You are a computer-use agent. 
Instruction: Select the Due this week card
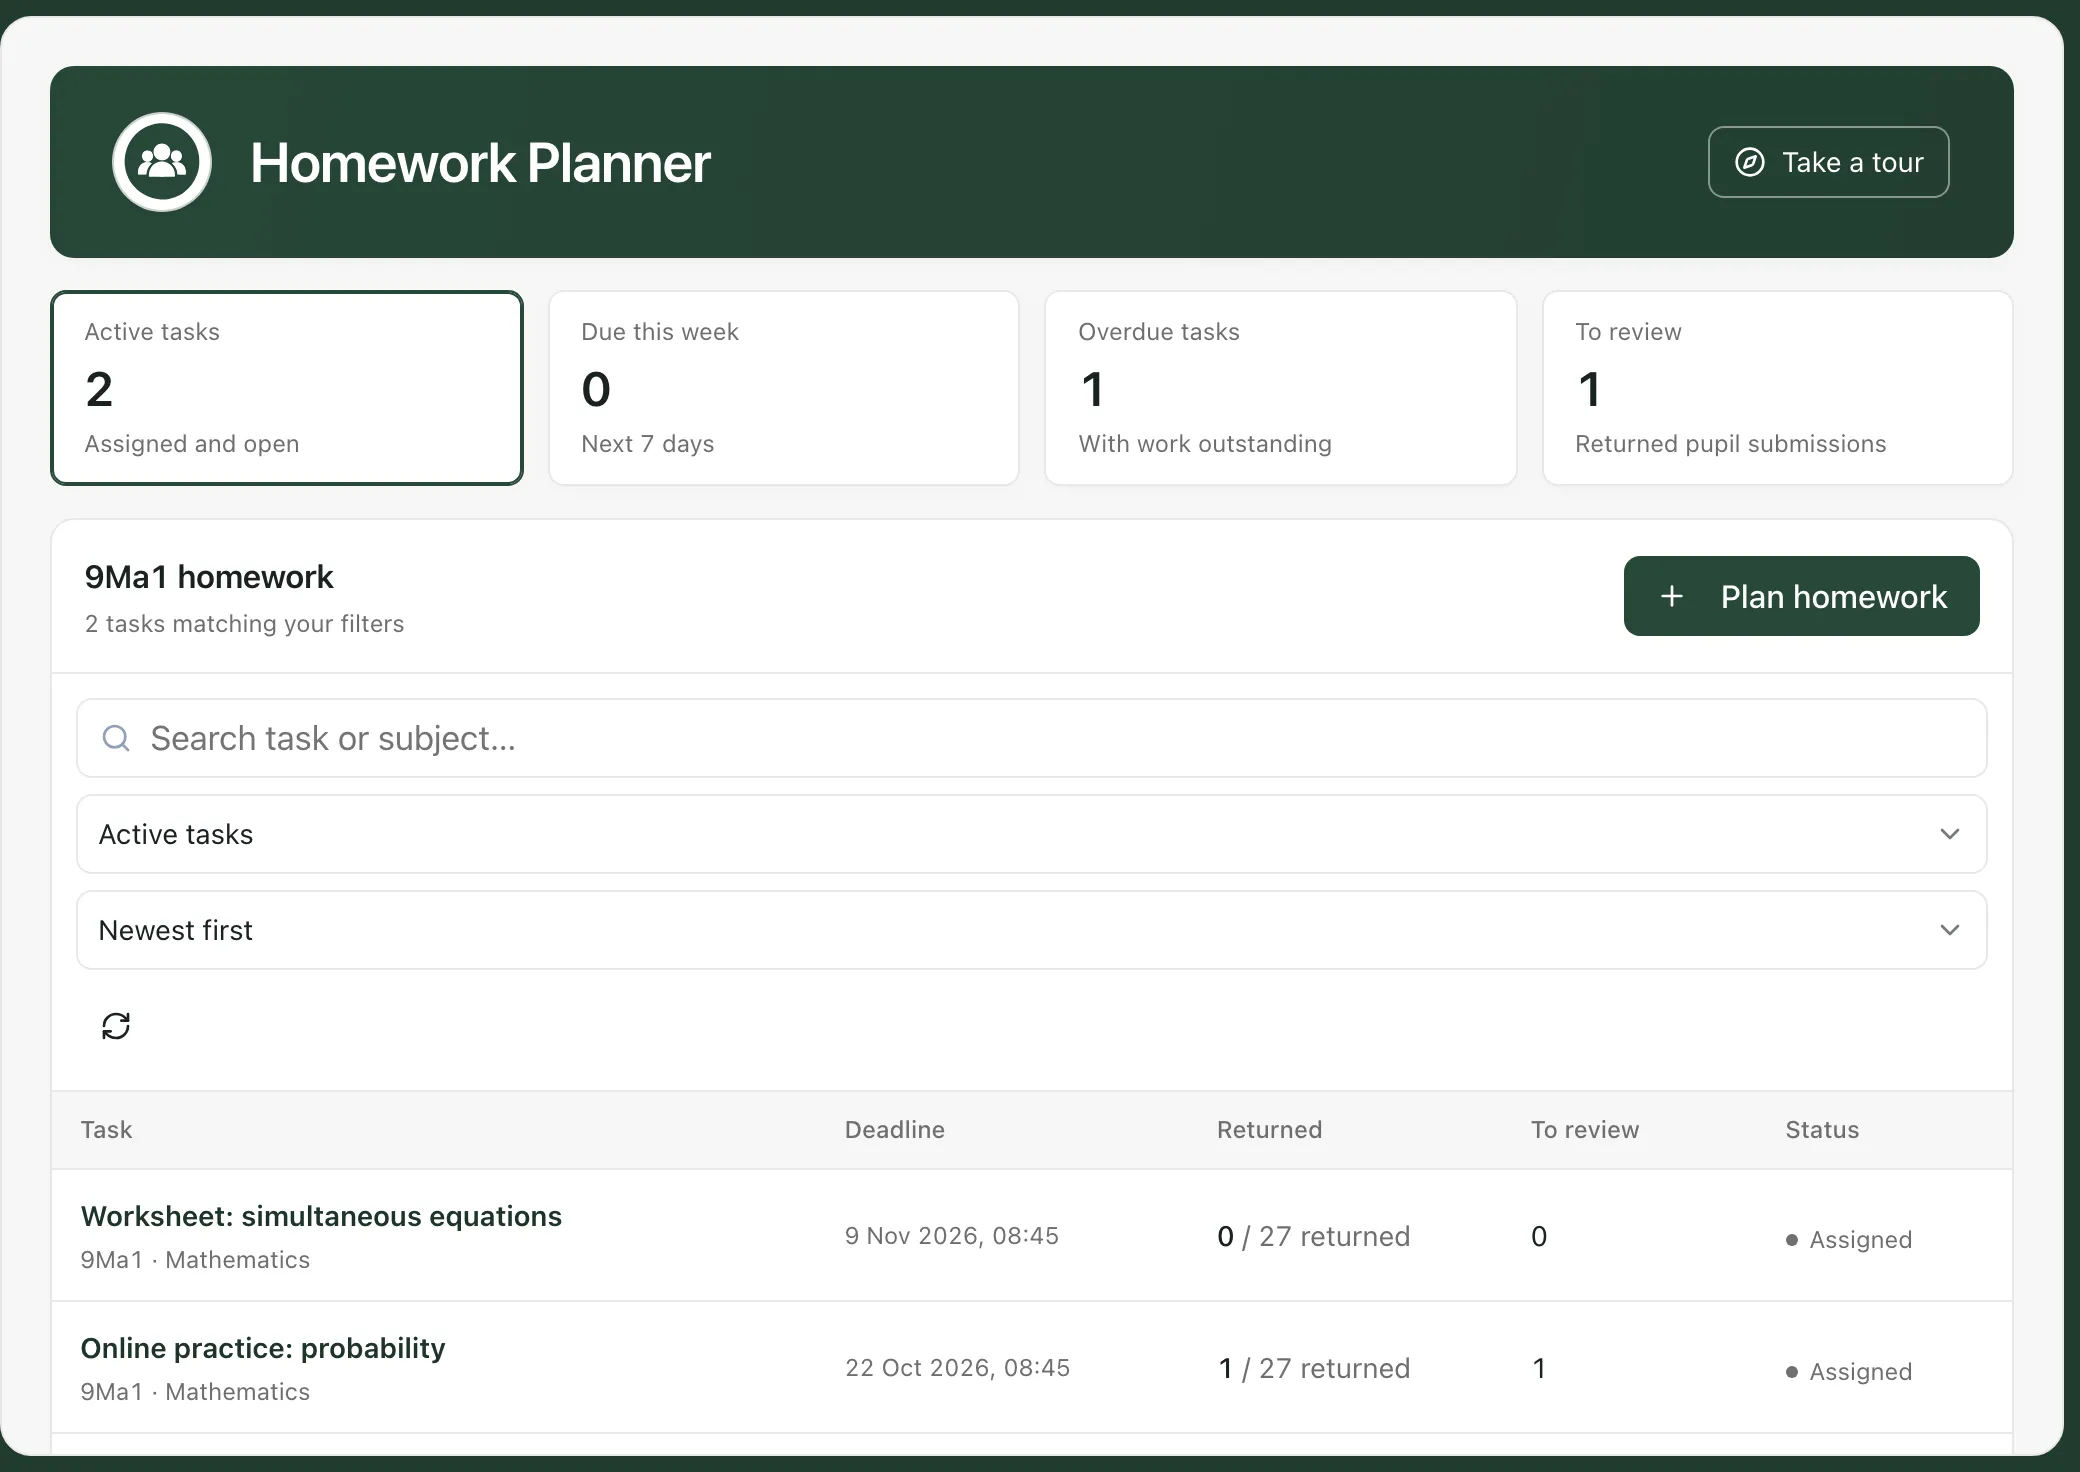784,388
